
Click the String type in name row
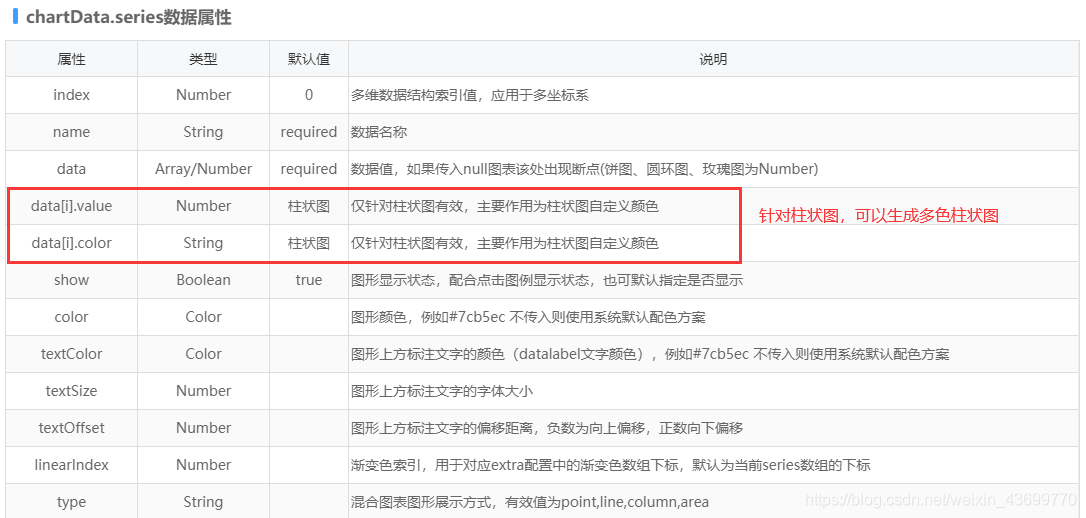[x=203, y=132]
